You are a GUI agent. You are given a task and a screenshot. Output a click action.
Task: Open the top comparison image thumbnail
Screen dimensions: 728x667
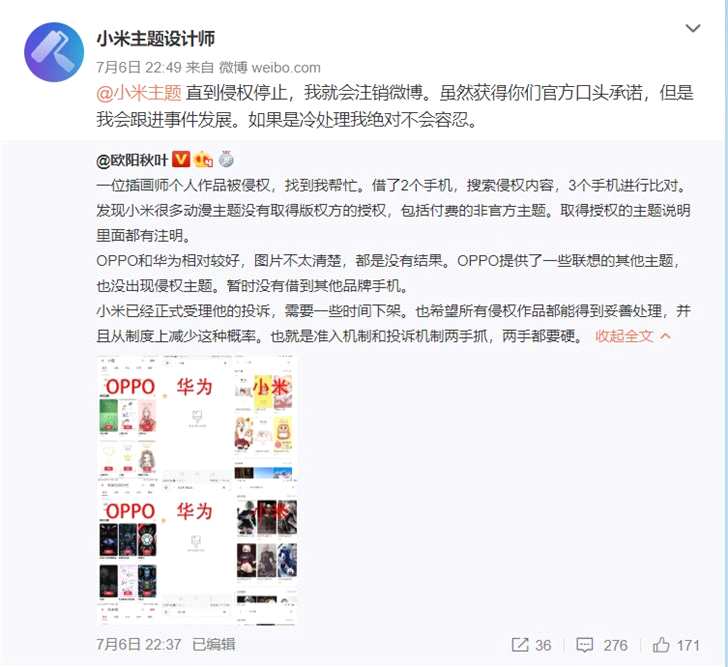[x=197, y=420]
